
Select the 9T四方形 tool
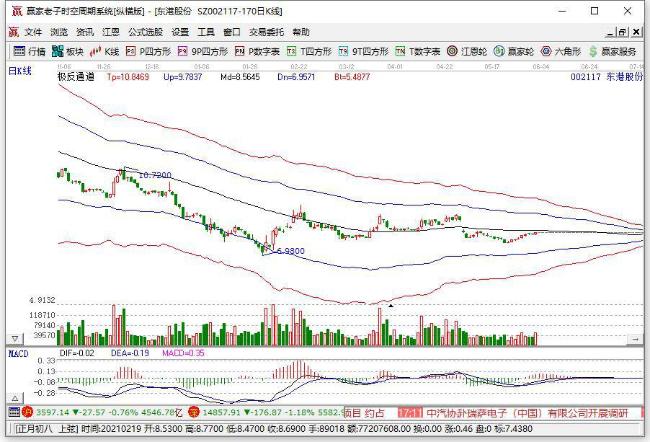pos(364,51)
